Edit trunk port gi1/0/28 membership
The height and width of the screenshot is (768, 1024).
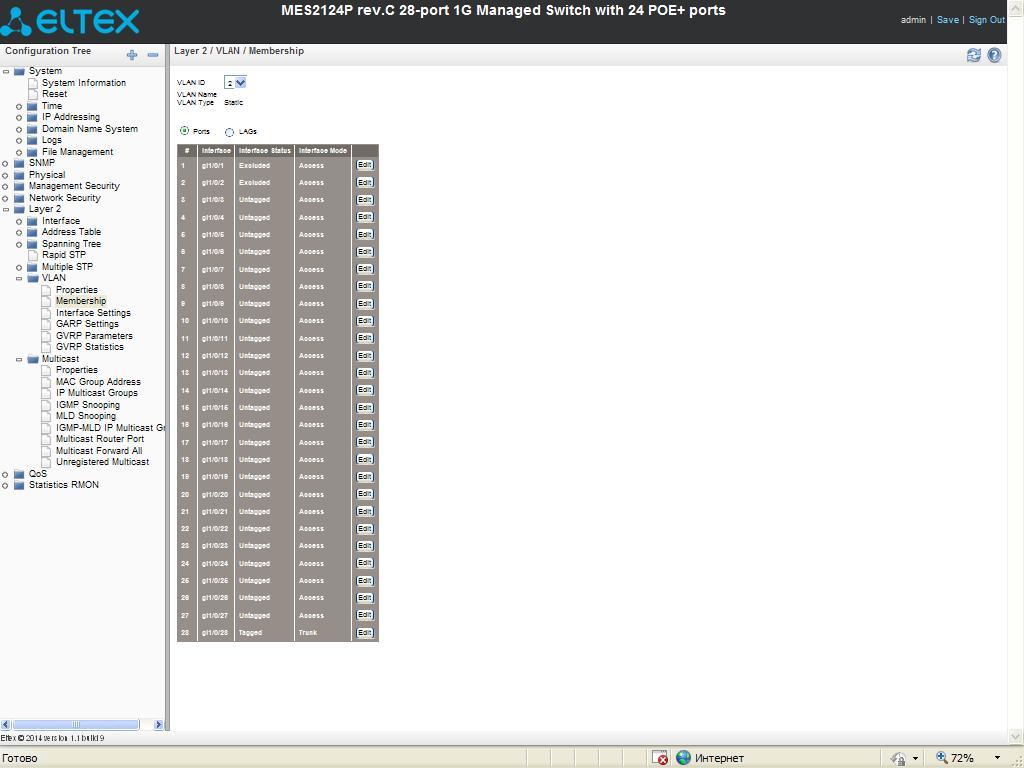(364, 632)
